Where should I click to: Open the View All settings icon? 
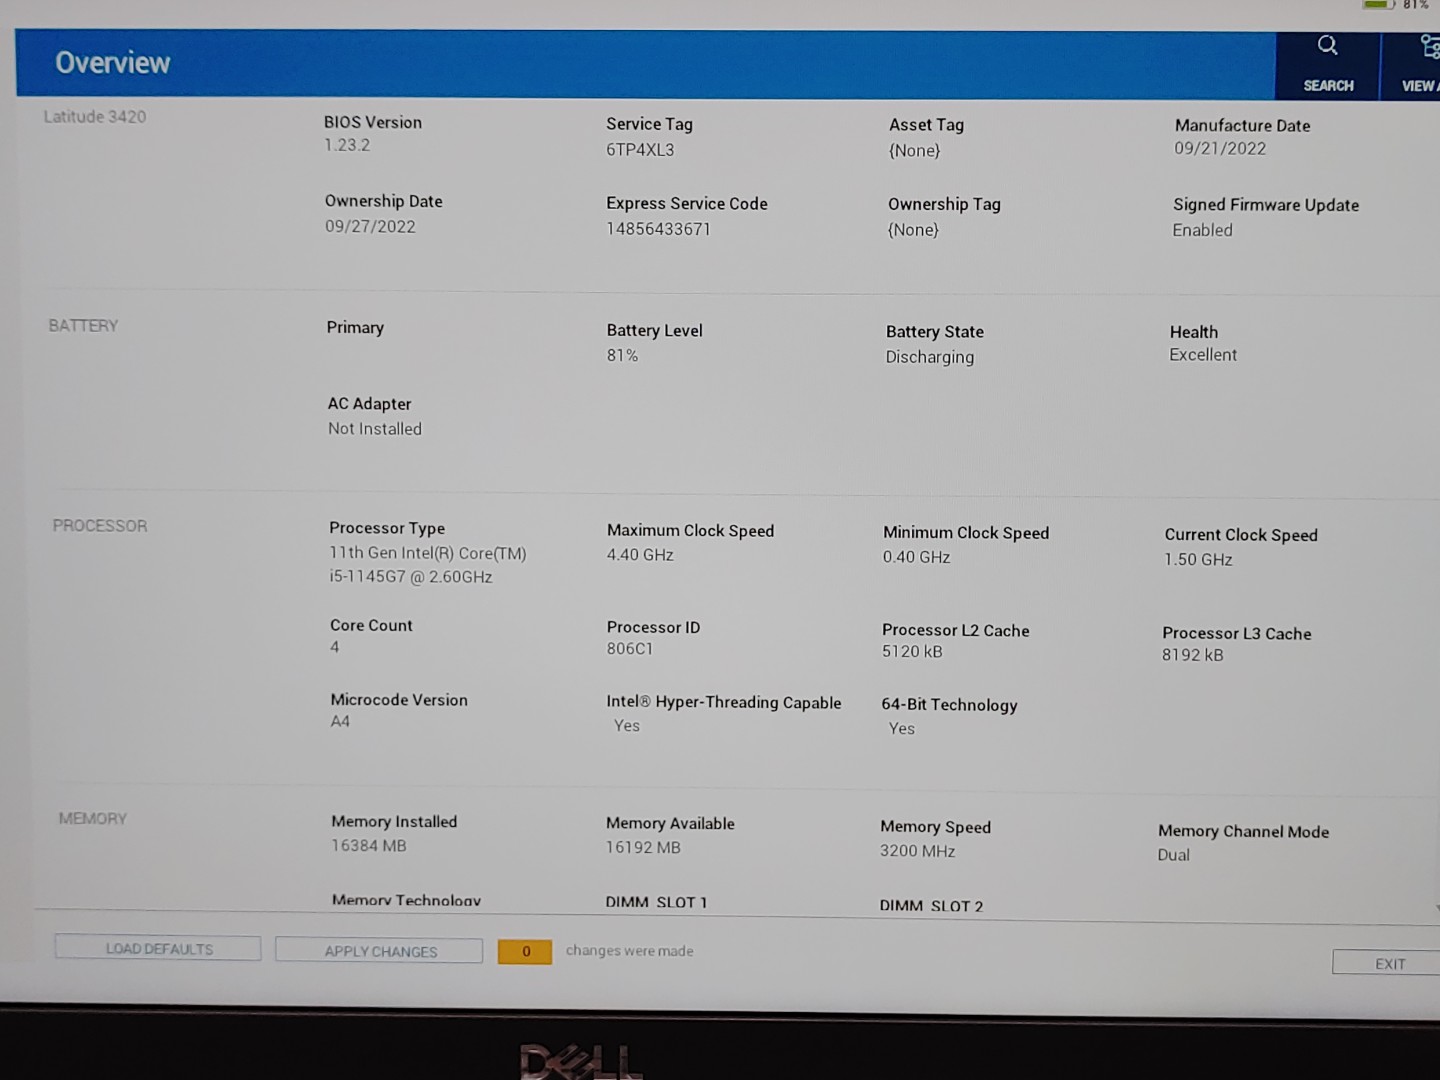(1428, 47)
